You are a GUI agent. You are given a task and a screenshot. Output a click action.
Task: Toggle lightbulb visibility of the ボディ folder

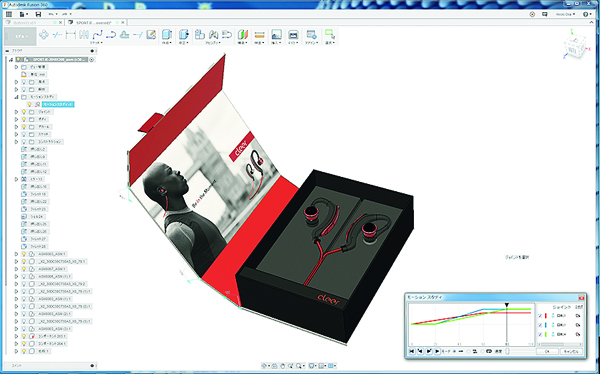coord(24,119)
